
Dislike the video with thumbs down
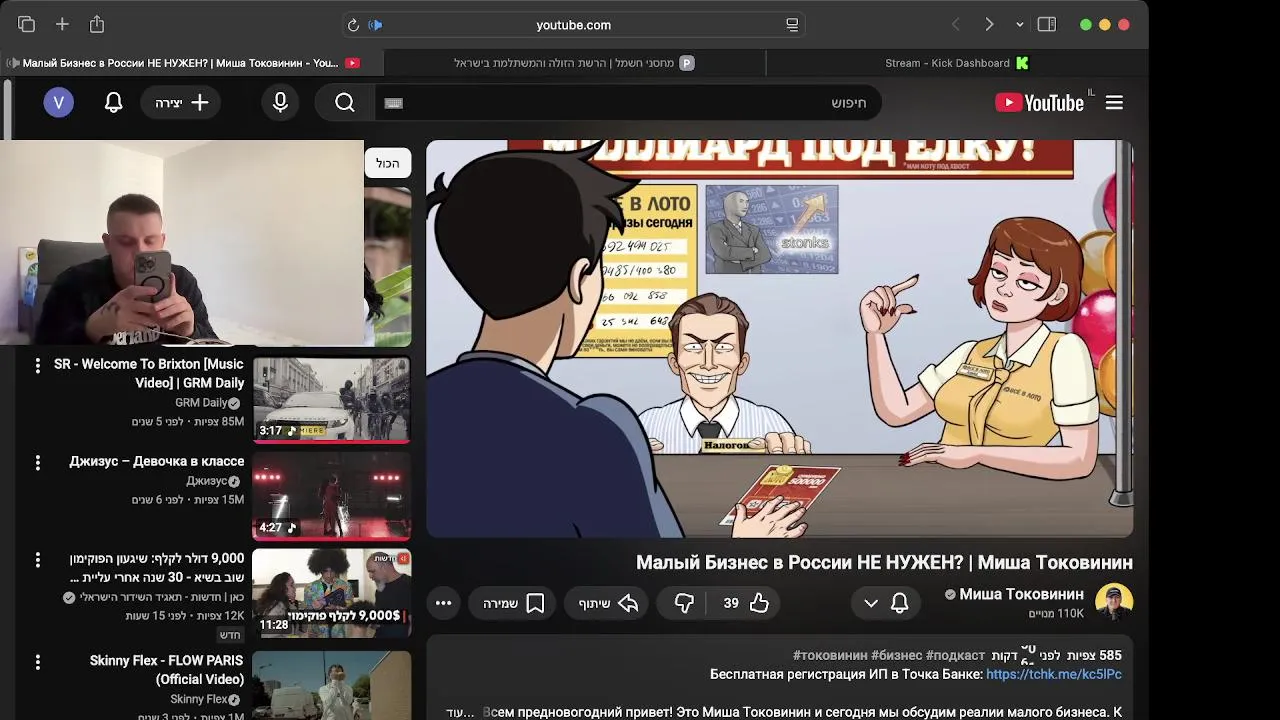point(684,603)
